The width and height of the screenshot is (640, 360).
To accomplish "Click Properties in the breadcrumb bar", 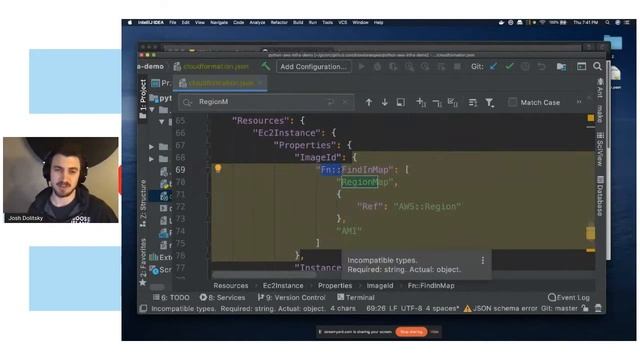I will pos(335,286).
